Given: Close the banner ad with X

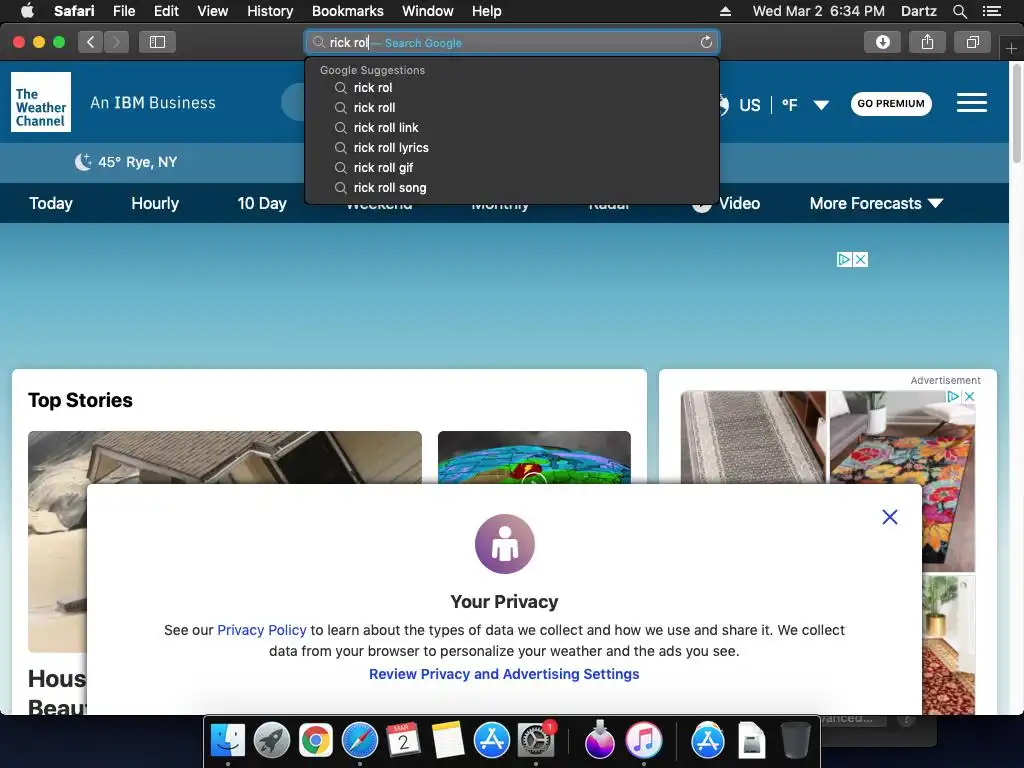Looking at the screenshot, I should tap(861, 259).
